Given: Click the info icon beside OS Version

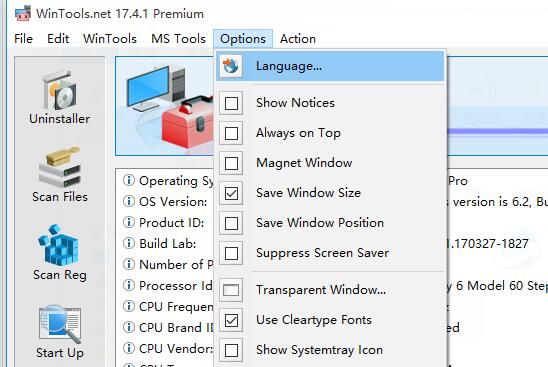Looking at the screenshot, I should 129,201.
